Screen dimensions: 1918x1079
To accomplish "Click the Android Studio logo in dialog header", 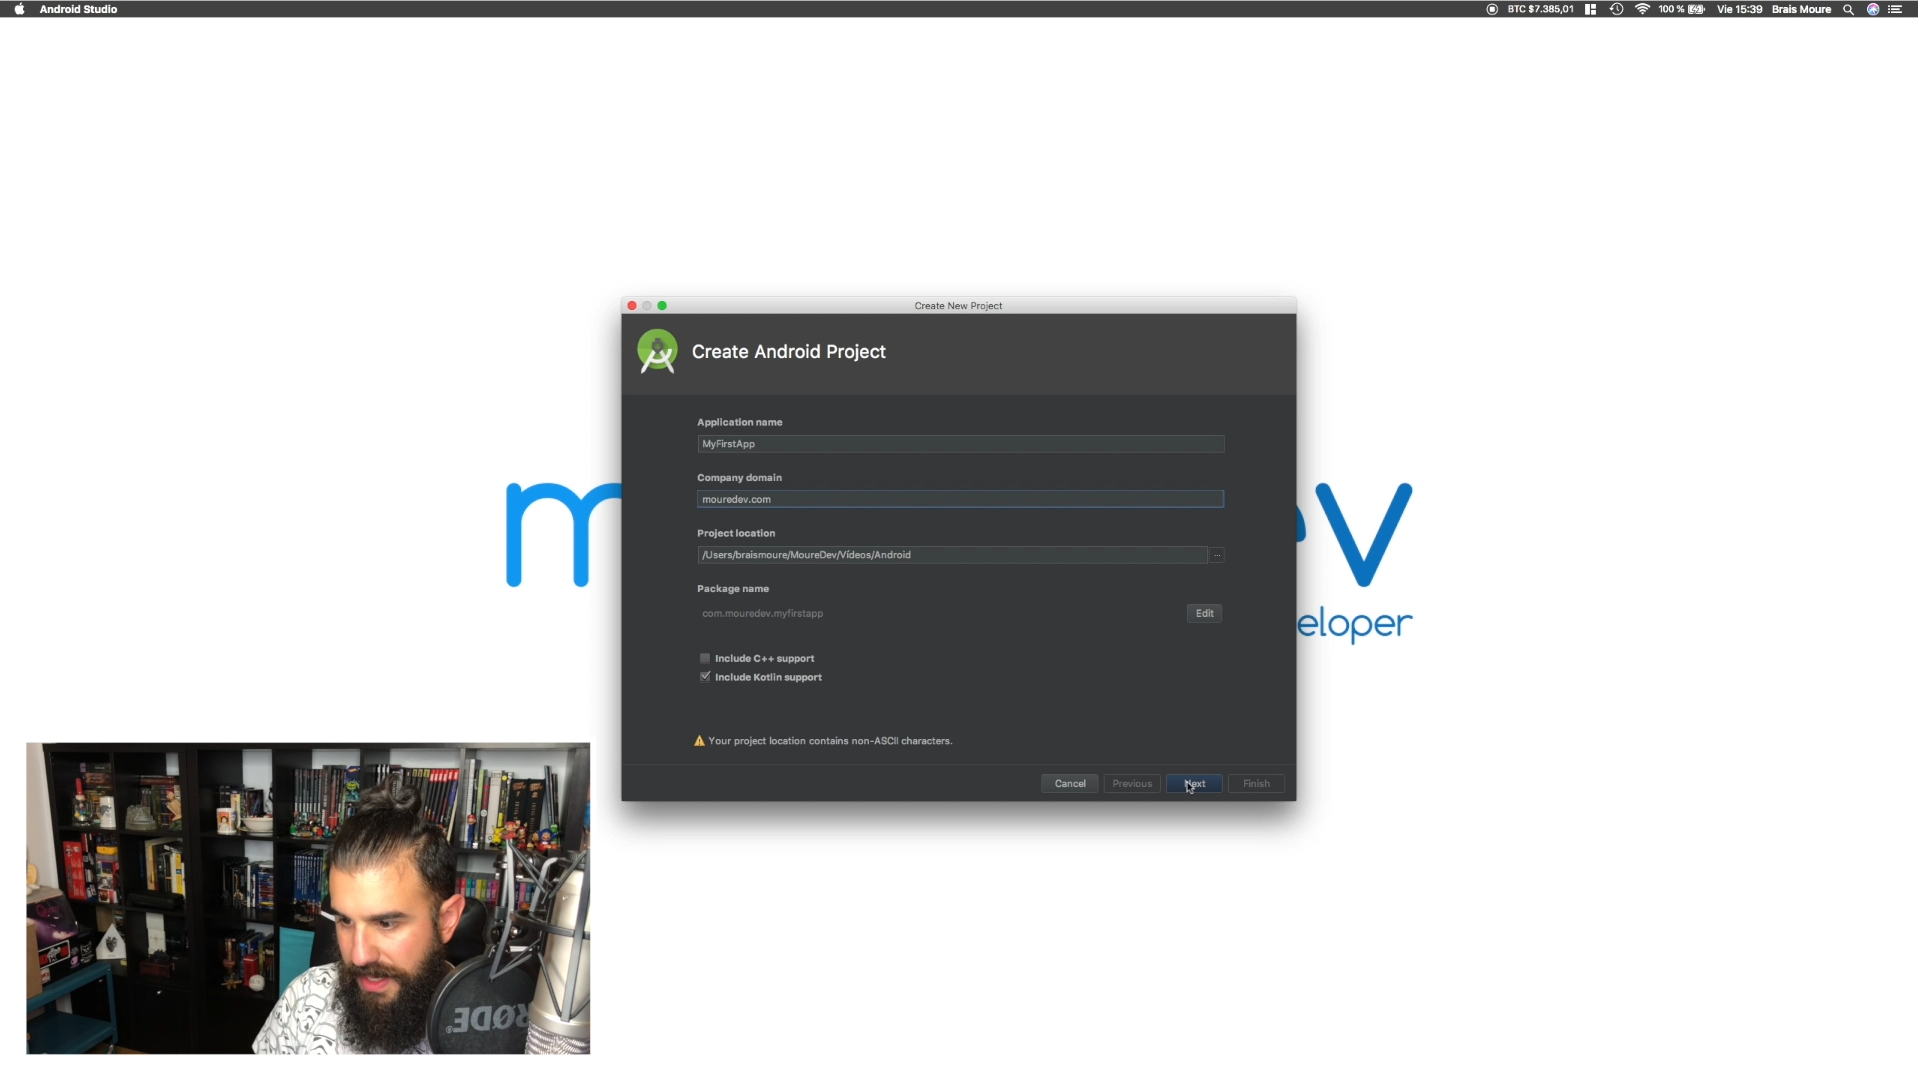I will click(657, 352).
